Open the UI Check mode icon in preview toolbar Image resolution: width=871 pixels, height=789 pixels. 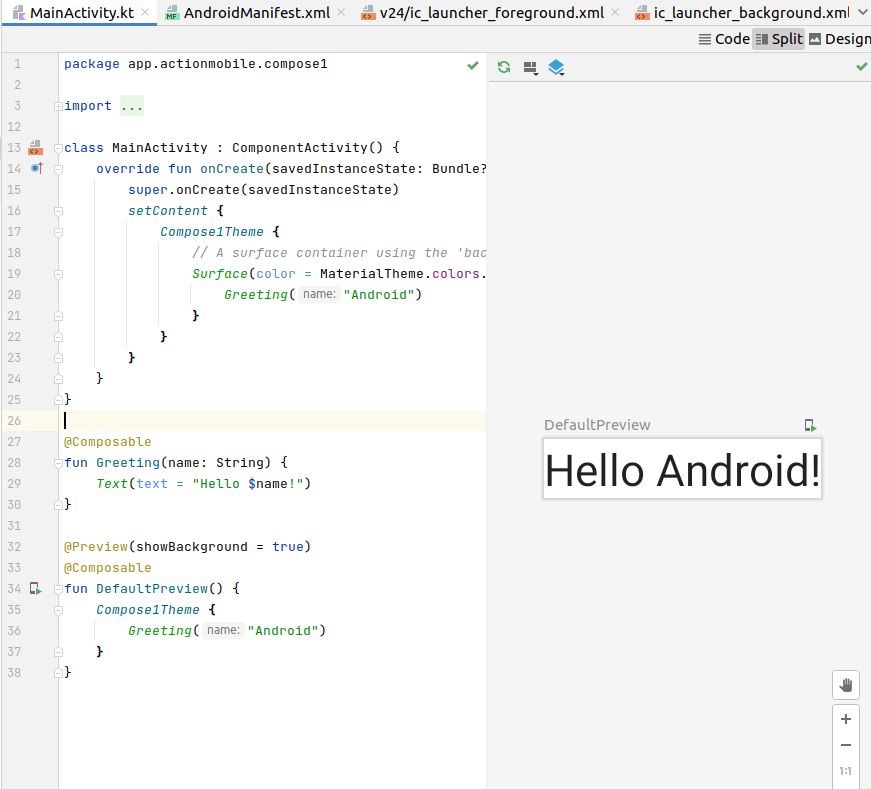[x=530, y=67]
